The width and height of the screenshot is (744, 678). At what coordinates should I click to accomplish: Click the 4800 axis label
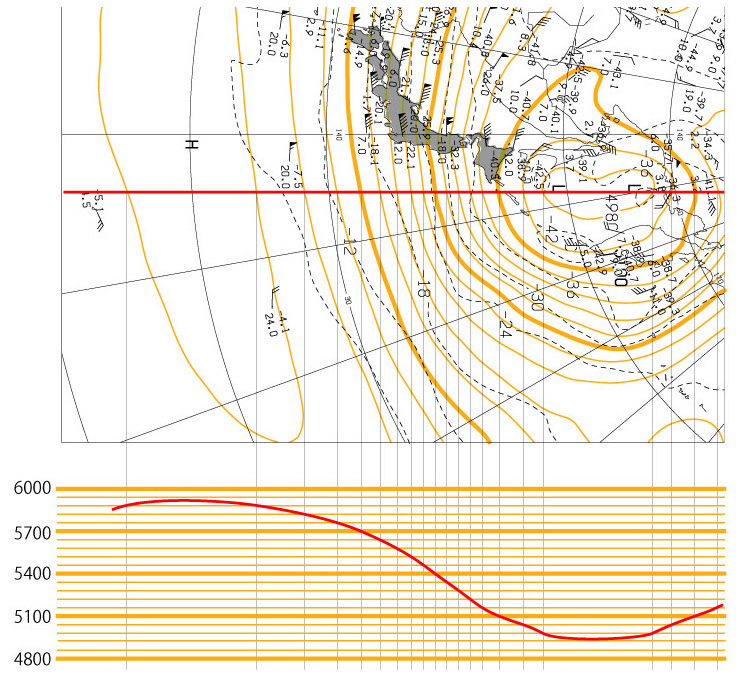point(32,658)
